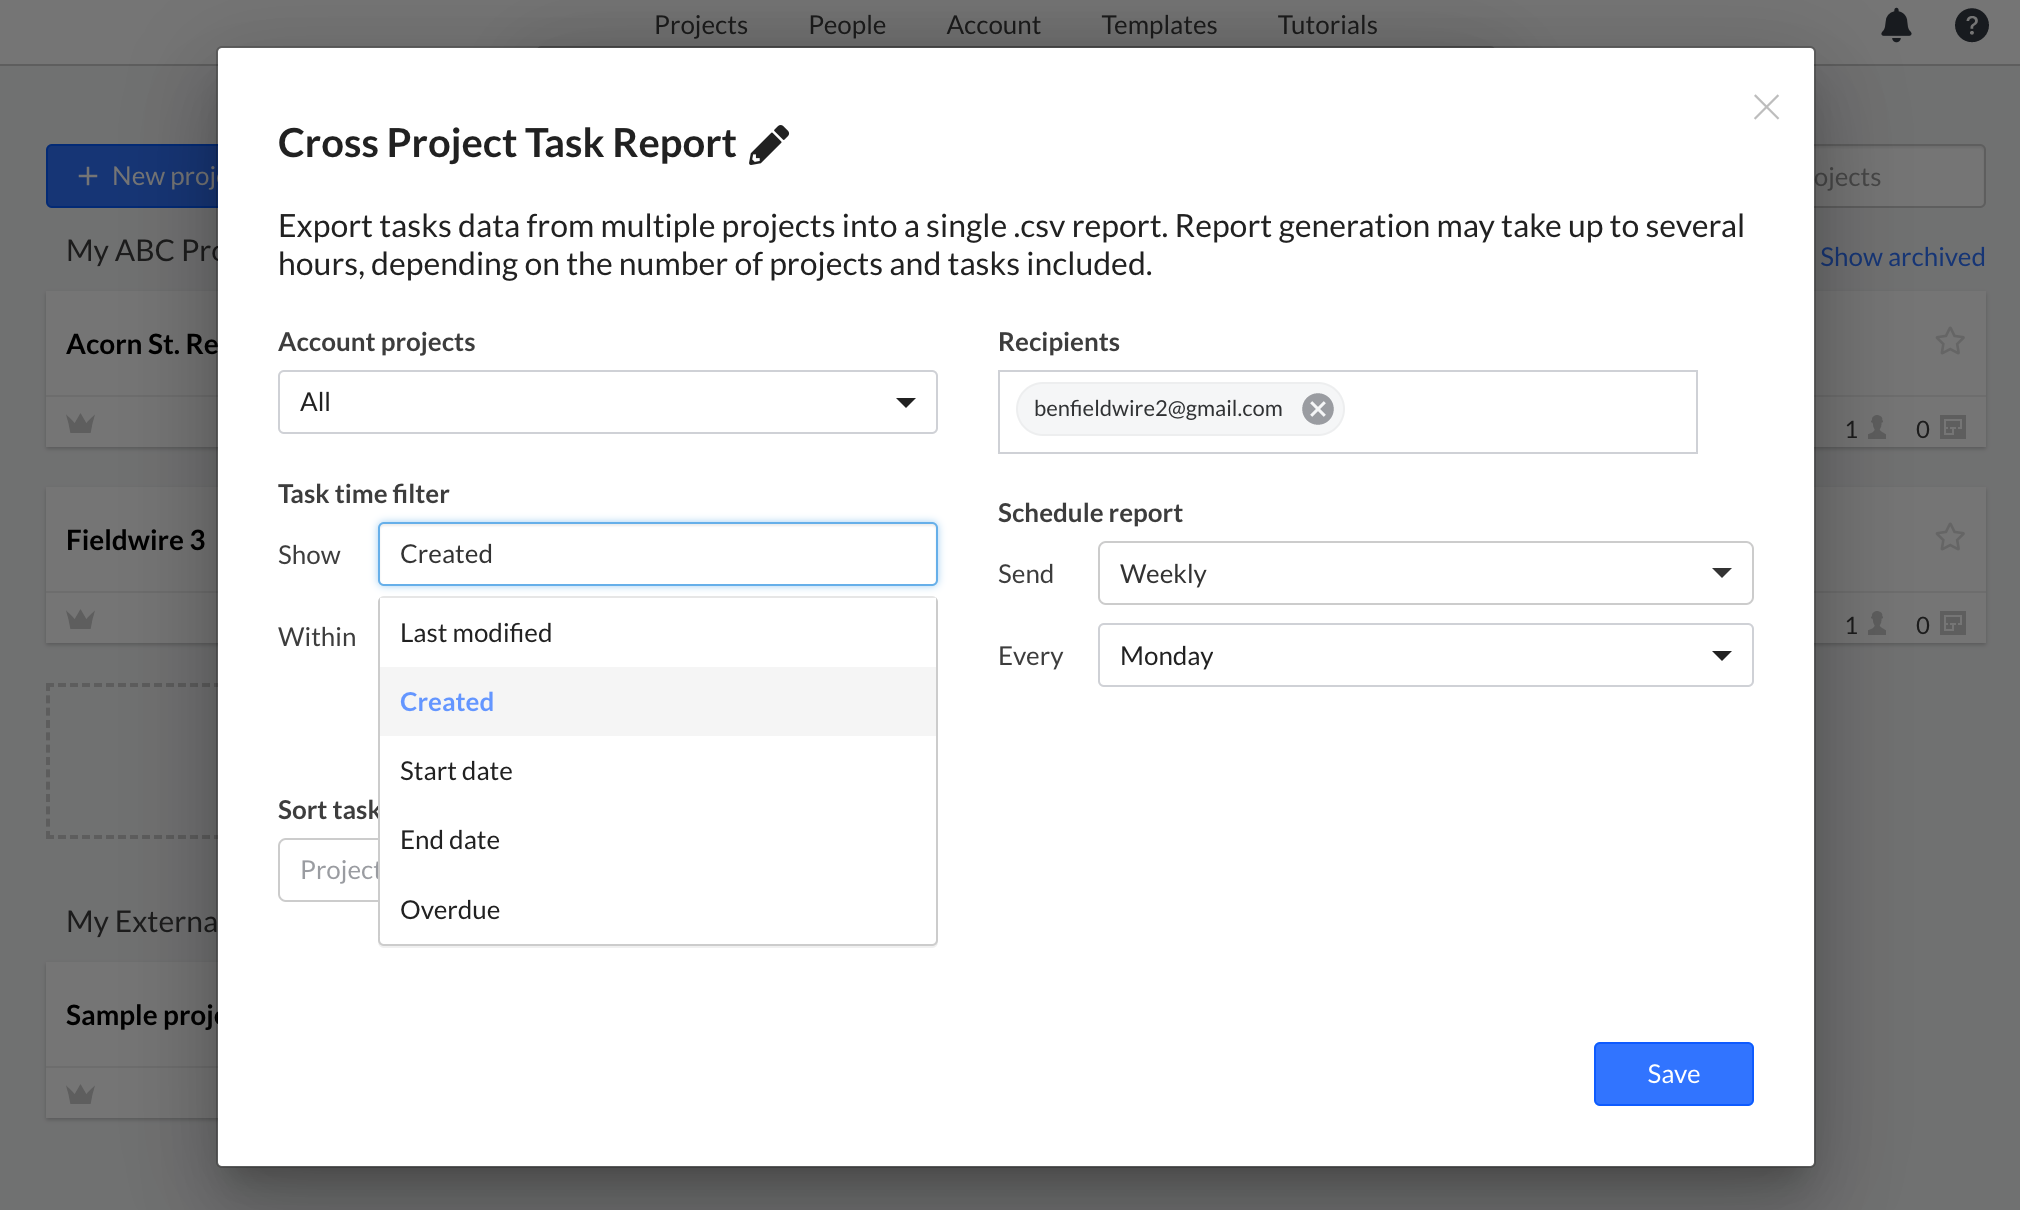Click crown icon on Acorn St. card
Screen dimensions: 2020x1210
[80, 424]
